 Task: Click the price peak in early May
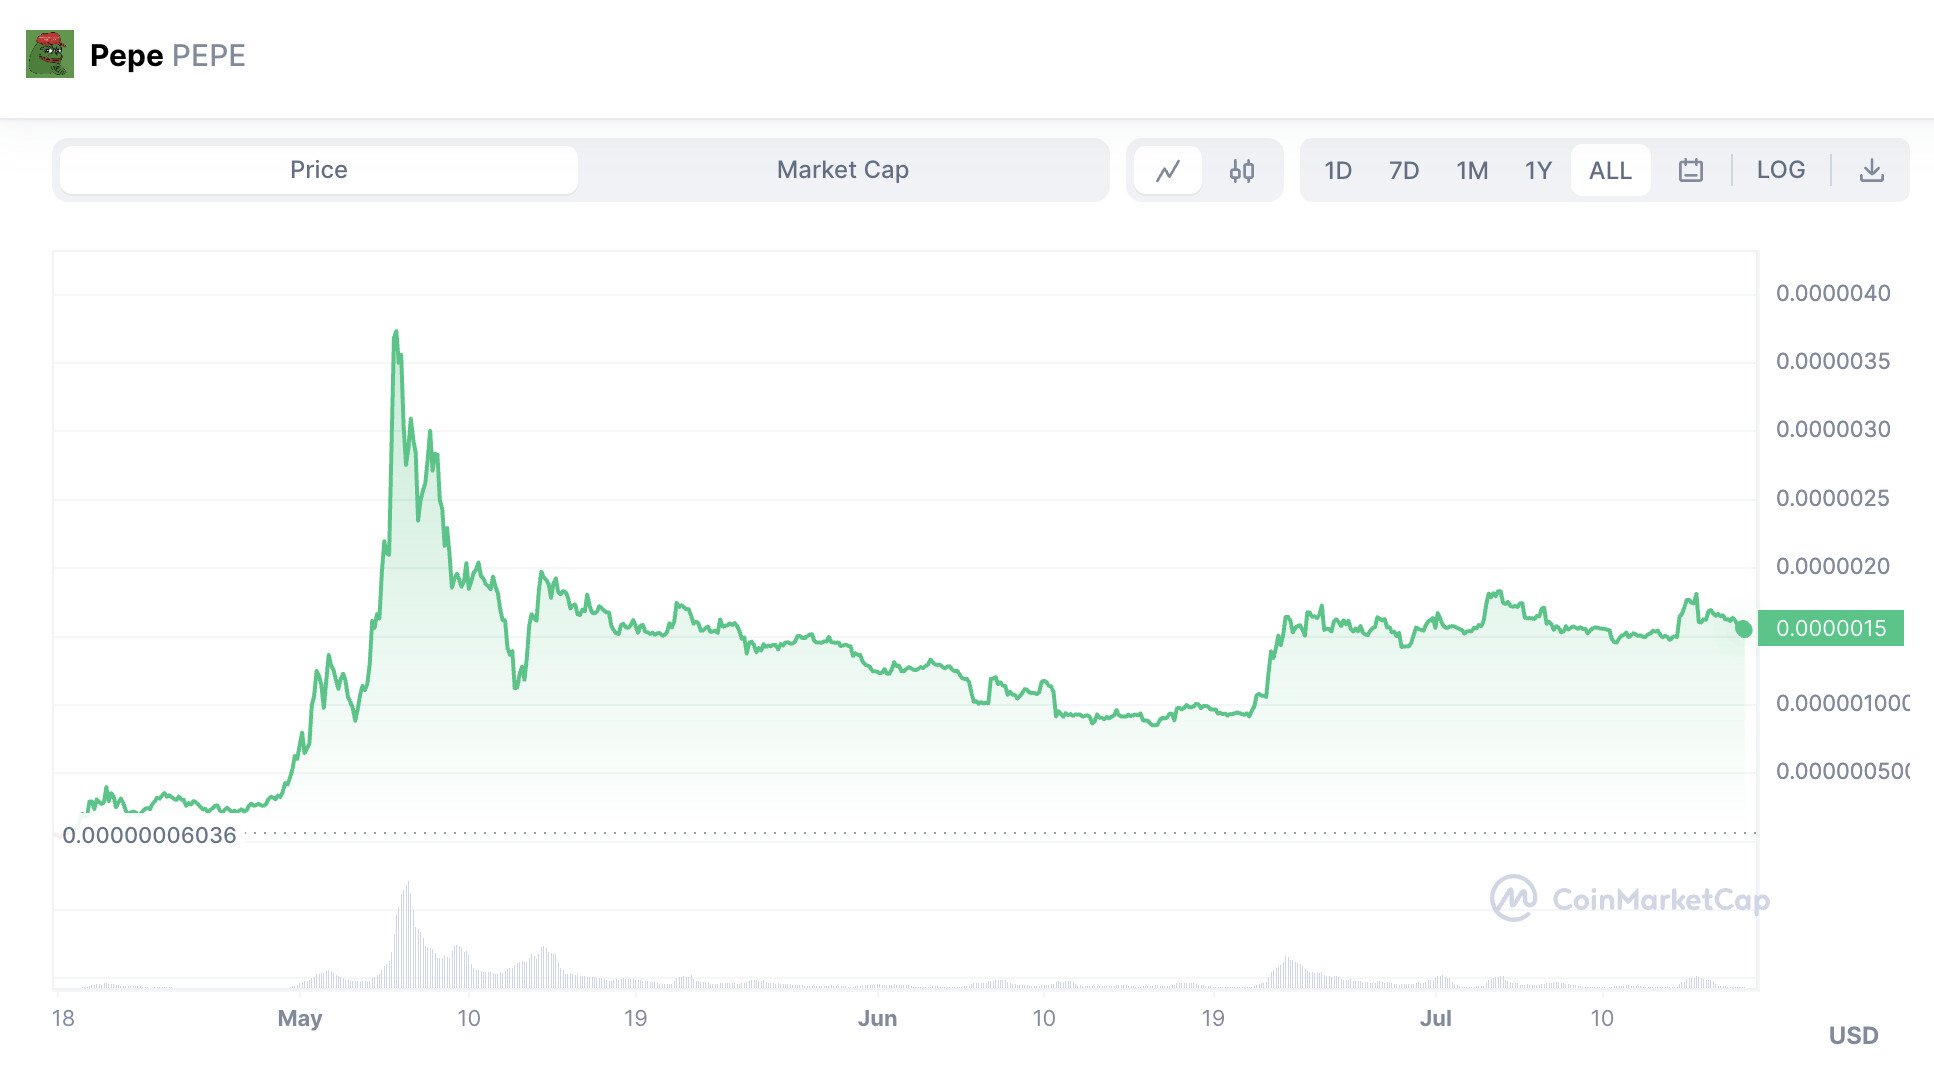click(396, 333)
